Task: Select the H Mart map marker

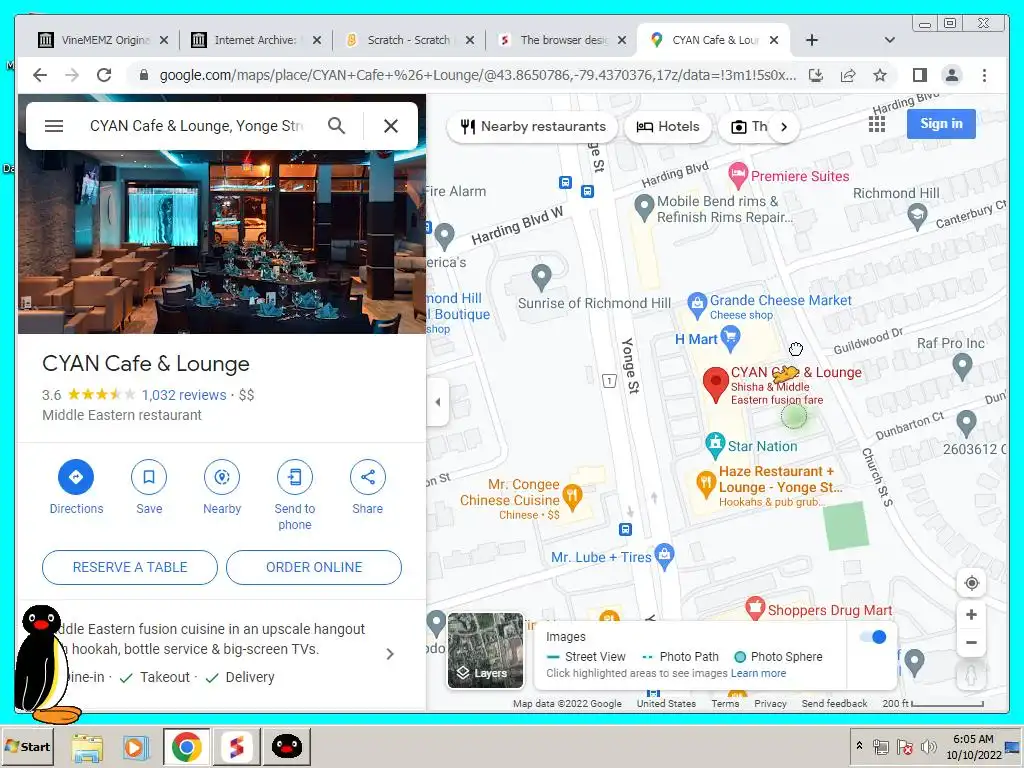Action: 730,338
